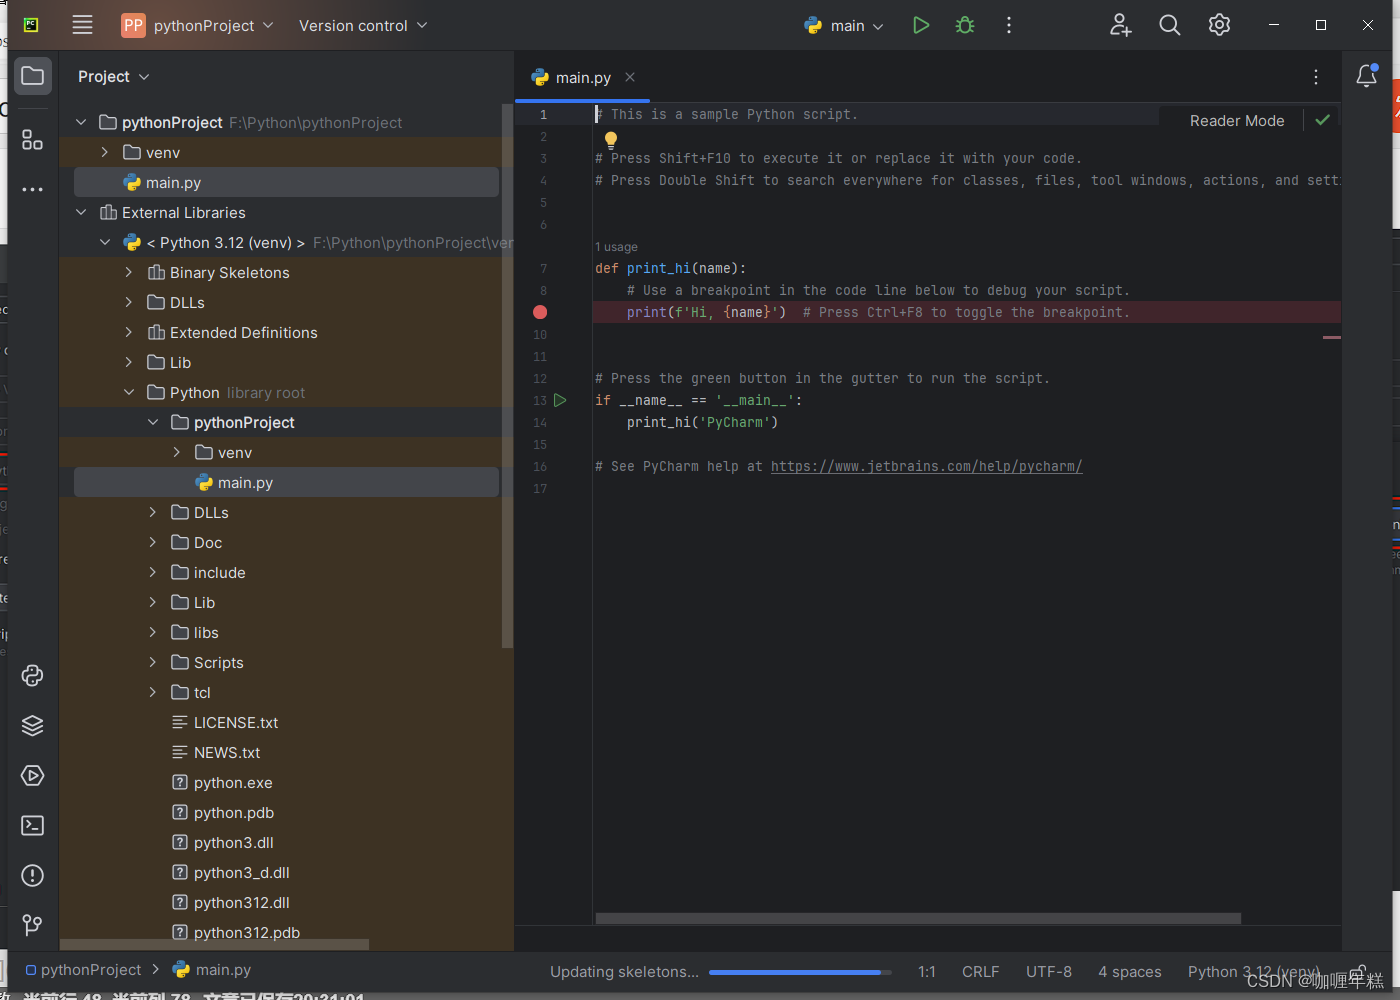1400x1000 pixels.
Task: Change CRLF line separator setting
Action: (x=980, y=972)
